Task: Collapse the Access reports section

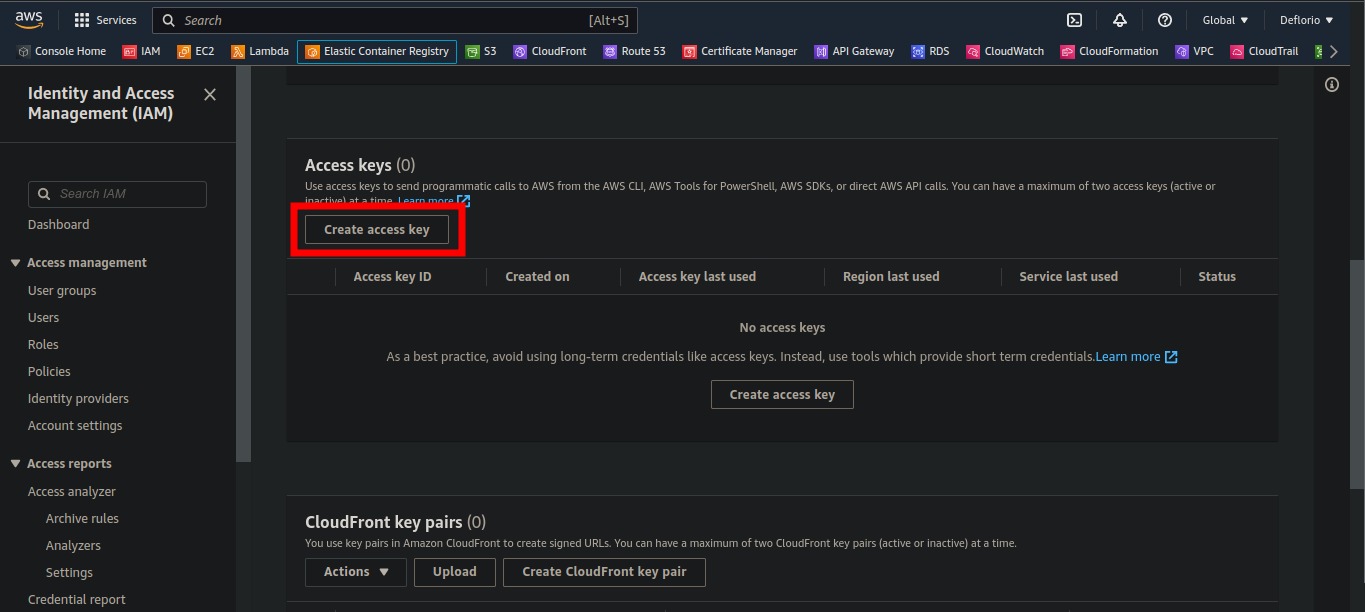Action: 16,464
